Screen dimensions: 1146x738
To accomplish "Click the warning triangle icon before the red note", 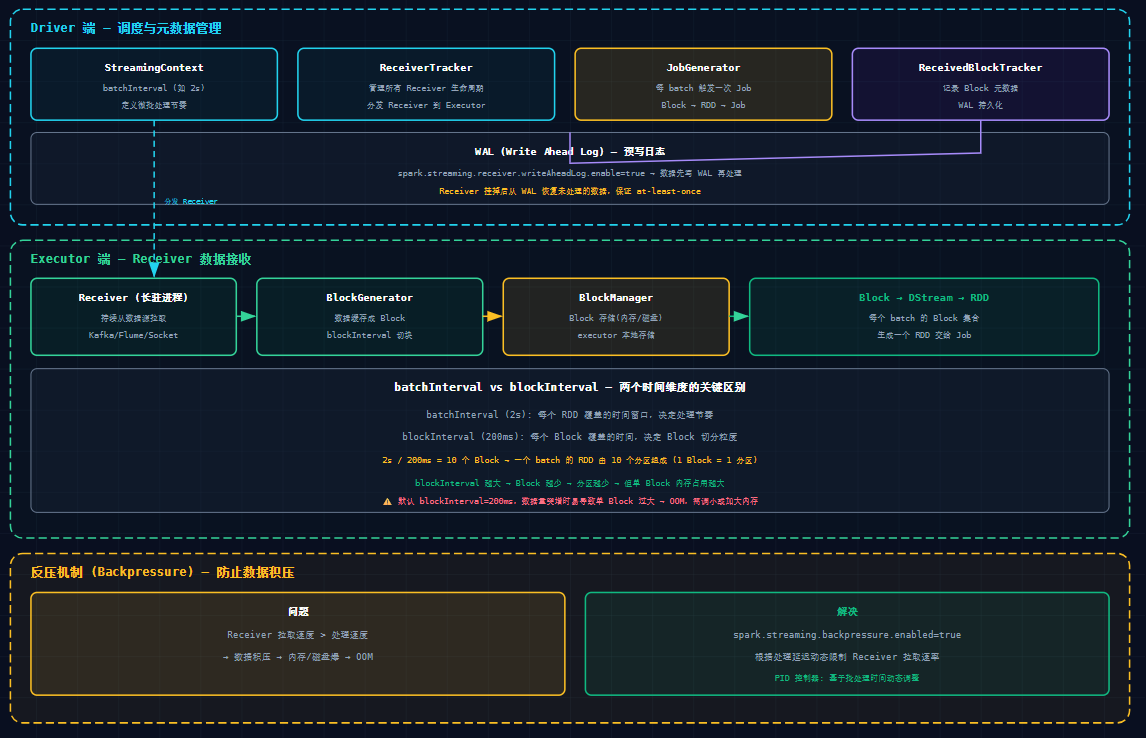I will [x=387, y=501].
